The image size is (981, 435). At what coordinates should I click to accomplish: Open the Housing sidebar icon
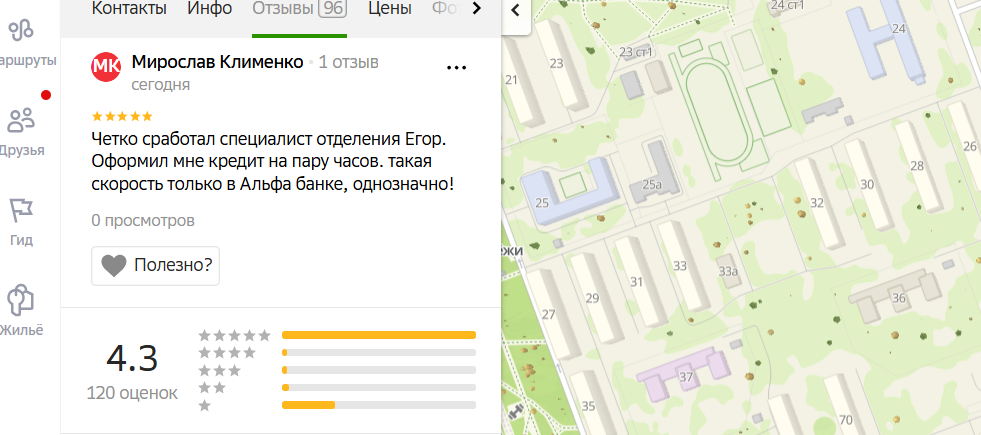pyautogui.click(x=22, y=300)
